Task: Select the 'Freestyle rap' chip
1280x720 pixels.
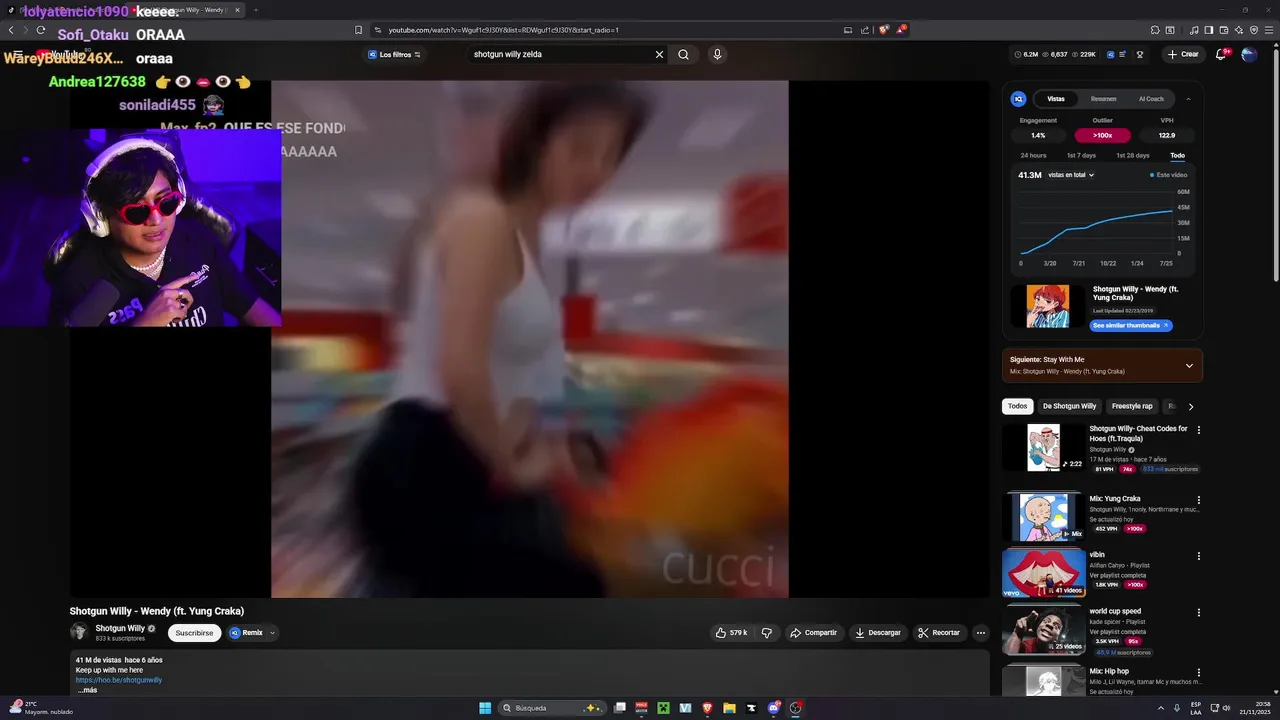Action: point(1132,406)
